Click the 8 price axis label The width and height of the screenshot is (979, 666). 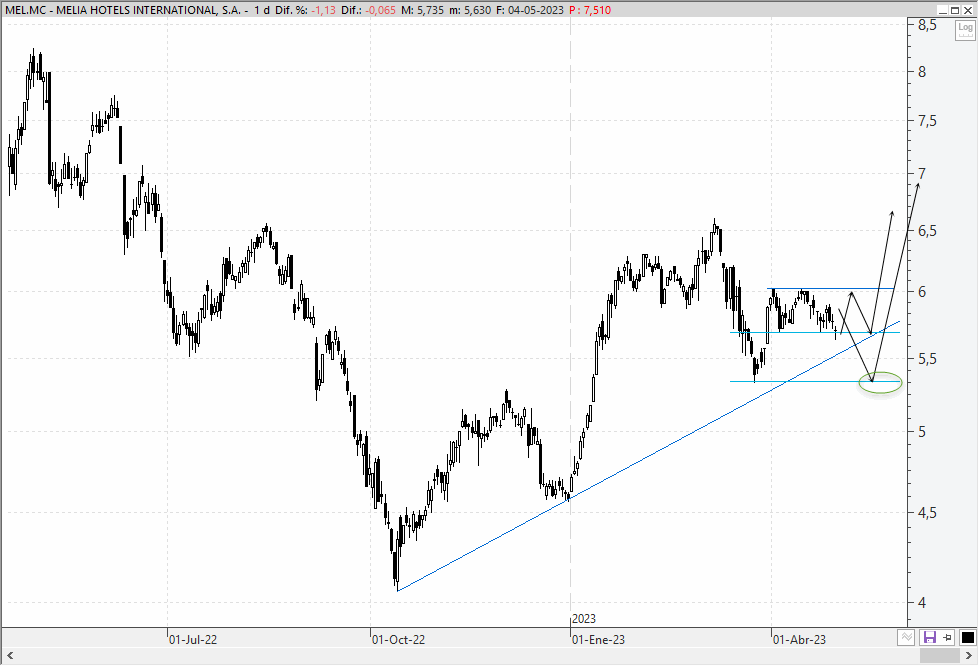pos(922,72)
